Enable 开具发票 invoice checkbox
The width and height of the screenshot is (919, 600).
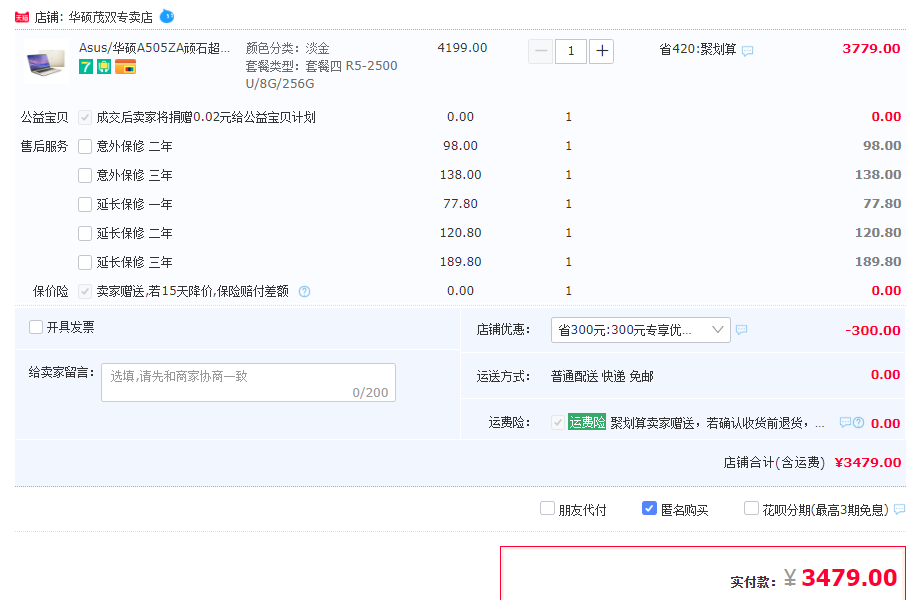pos(36,327)
